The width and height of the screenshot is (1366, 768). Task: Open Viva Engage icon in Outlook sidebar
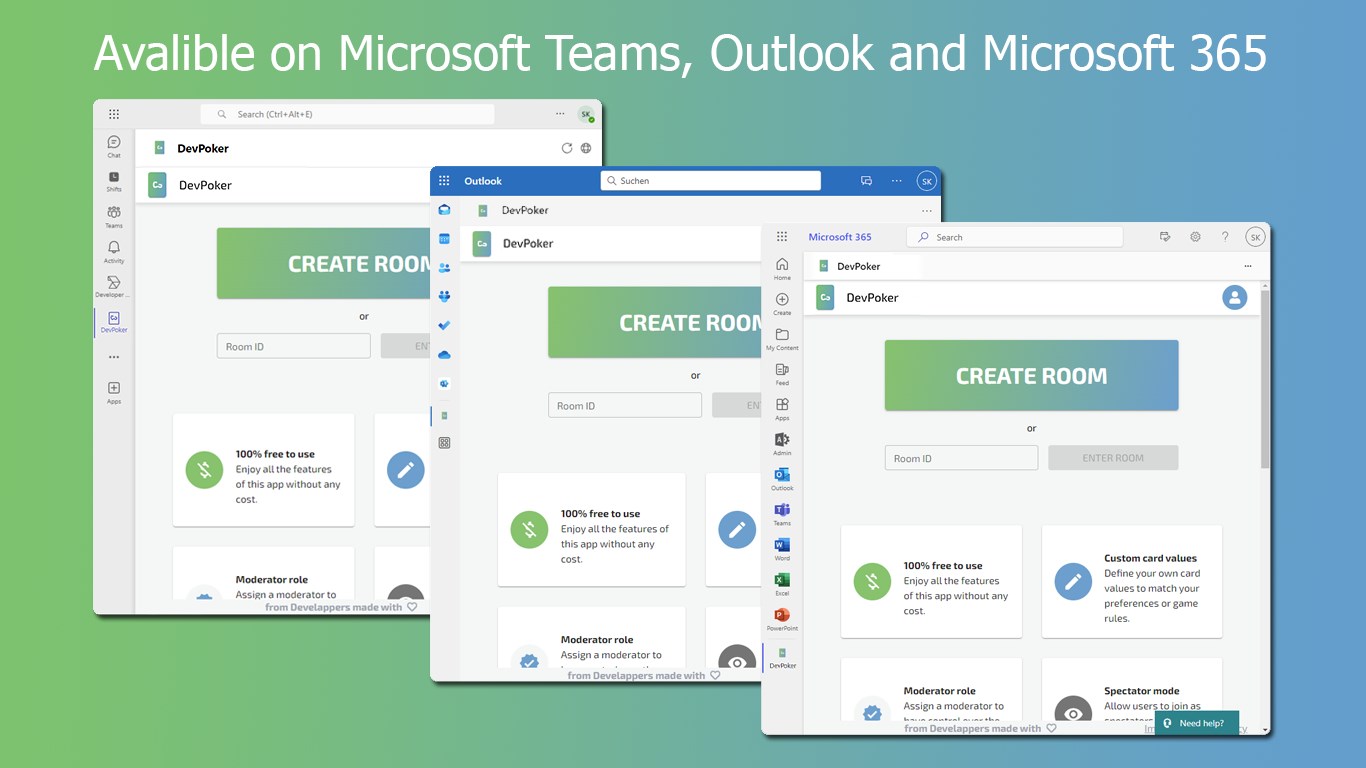point(444,384)
